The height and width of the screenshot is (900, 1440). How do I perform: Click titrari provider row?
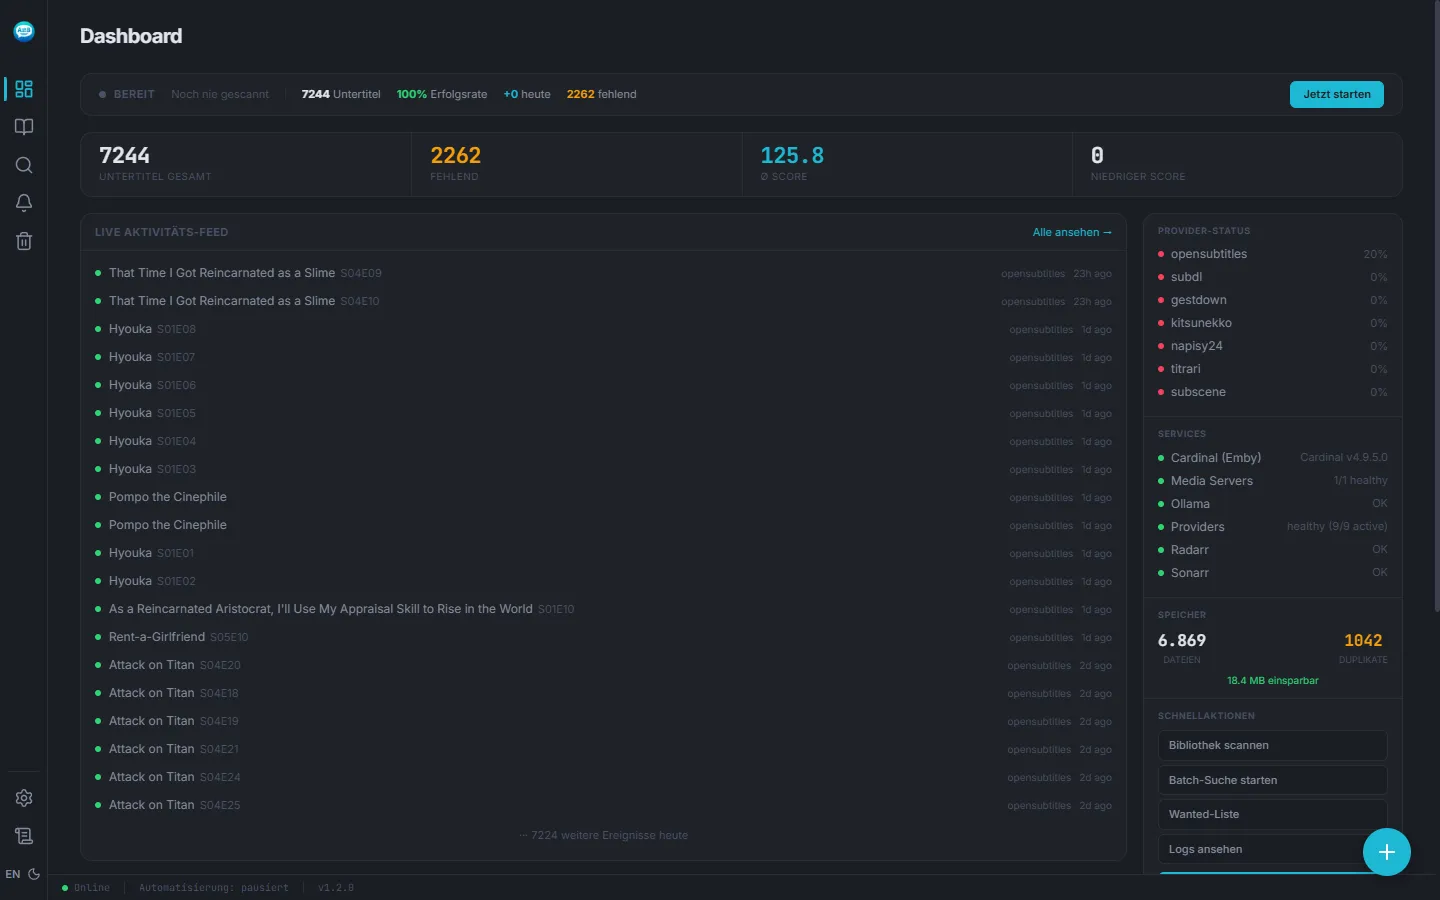(1272, 369)
